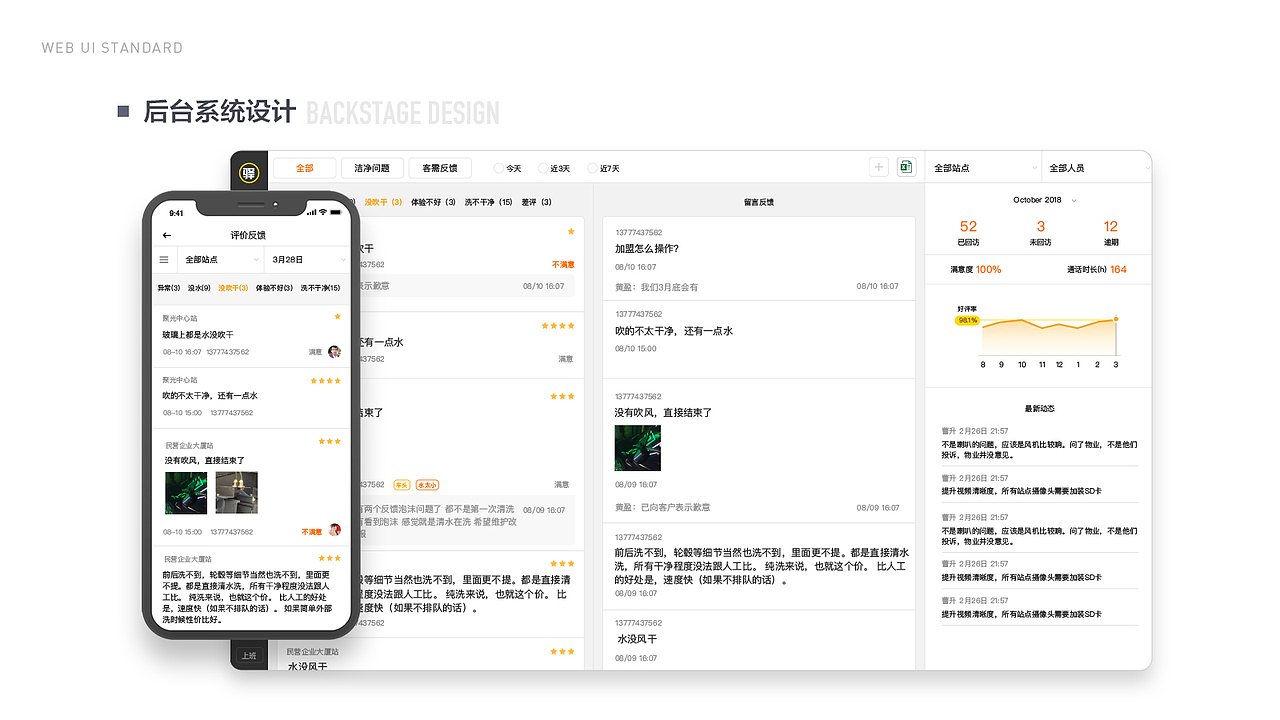
Task: Select desktop filter 没吹干 (3)
Action: [x=383, y=202]
